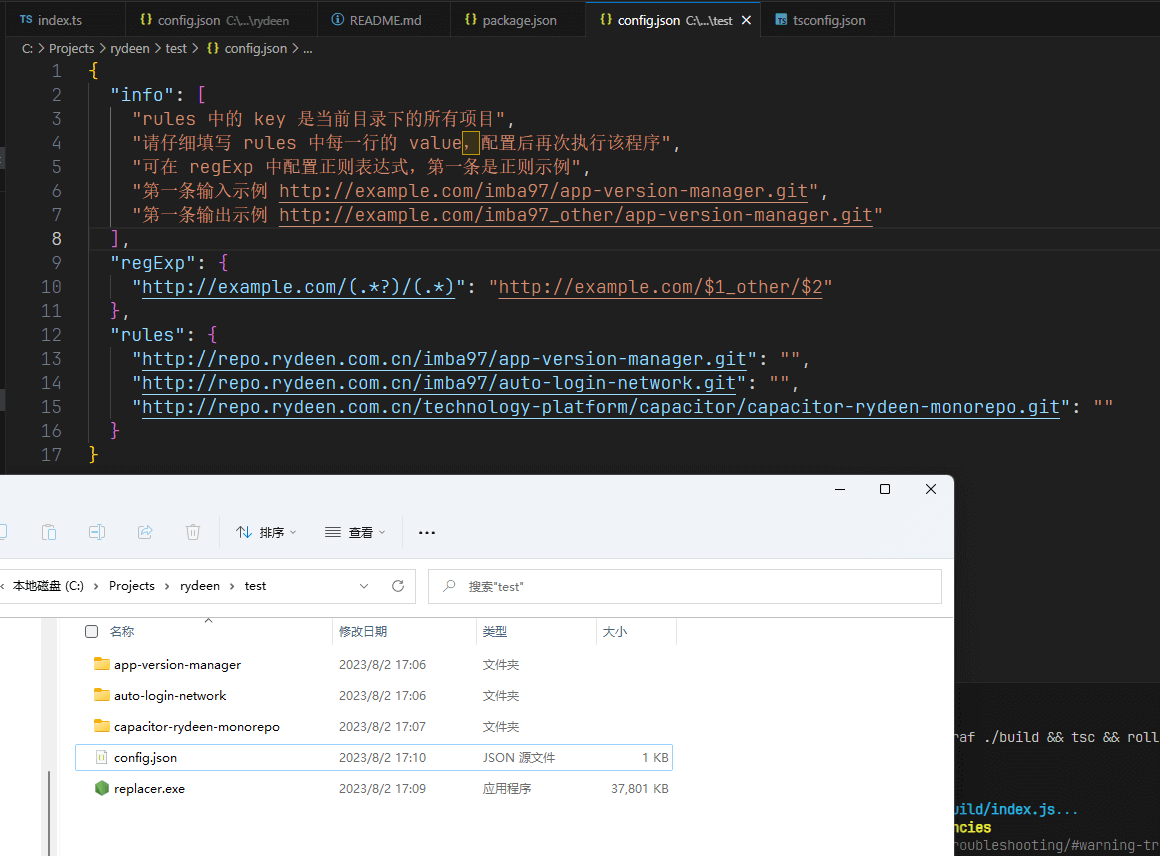The image size is (1160, 856).
Task: Click Projects in the editor breadcrumb
Action: (x=71, y=48)
